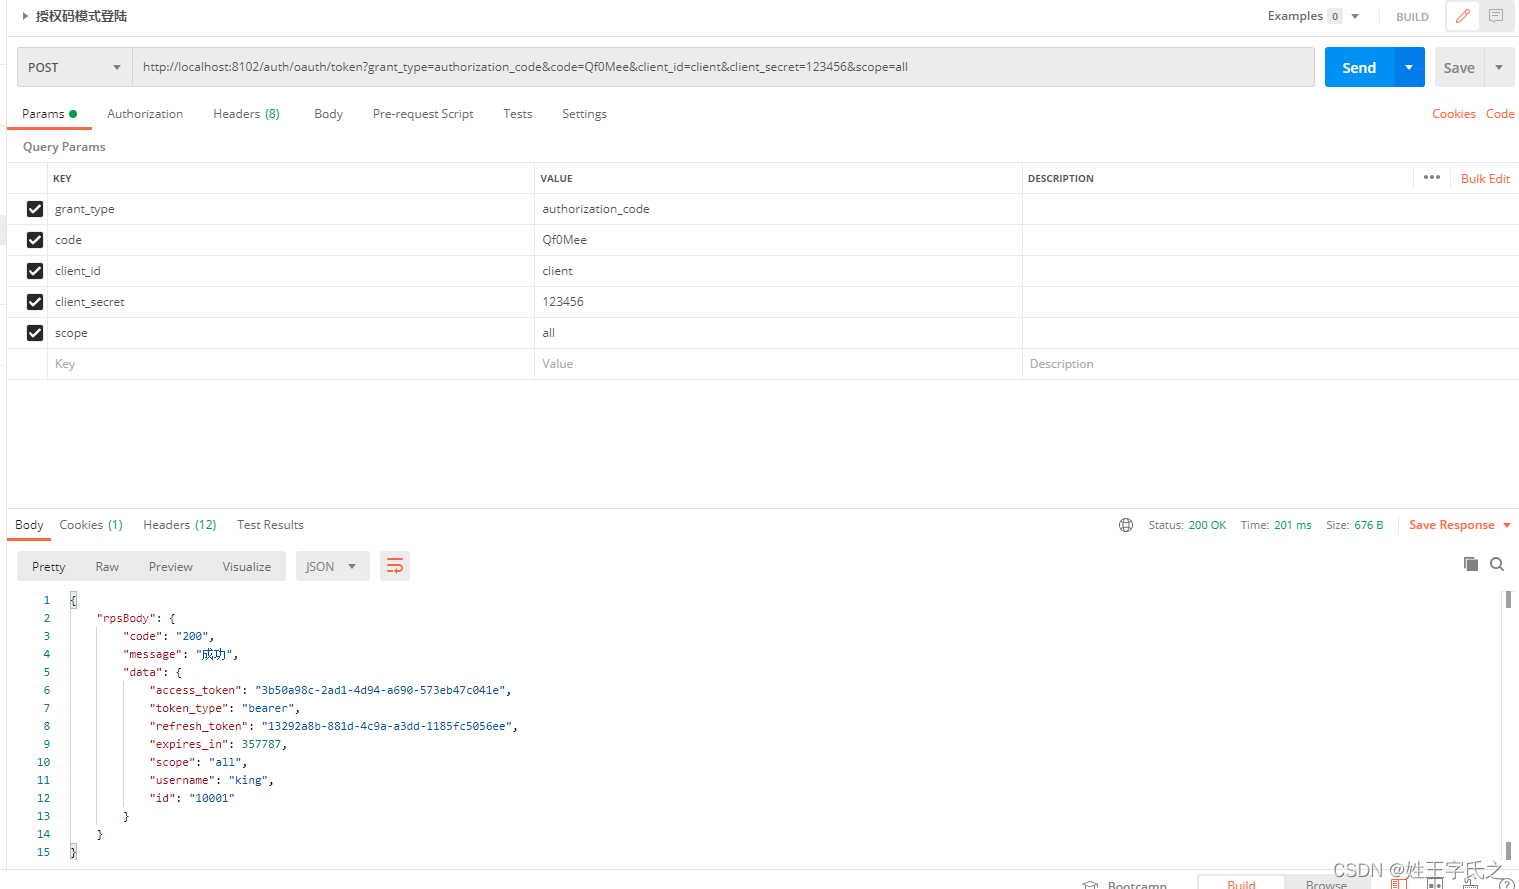This screenshot has width=1519, height=889.
Task: Open the Test Results tab
Action: pos(270,525)
